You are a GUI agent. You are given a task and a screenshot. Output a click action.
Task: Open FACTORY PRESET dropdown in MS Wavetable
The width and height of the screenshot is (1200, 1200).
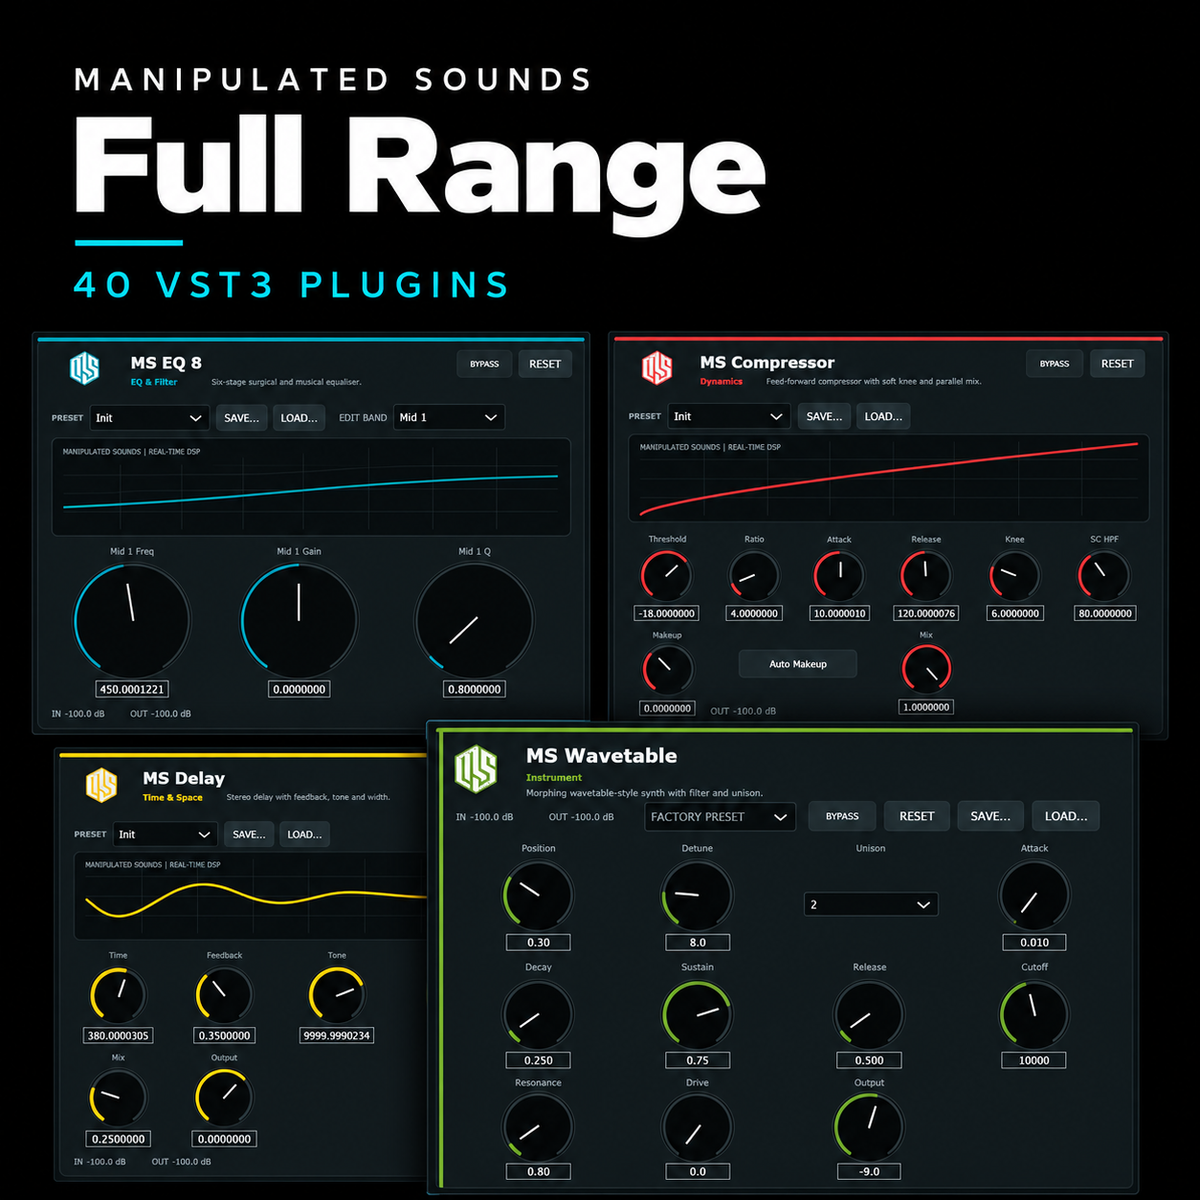pos(720,817)
